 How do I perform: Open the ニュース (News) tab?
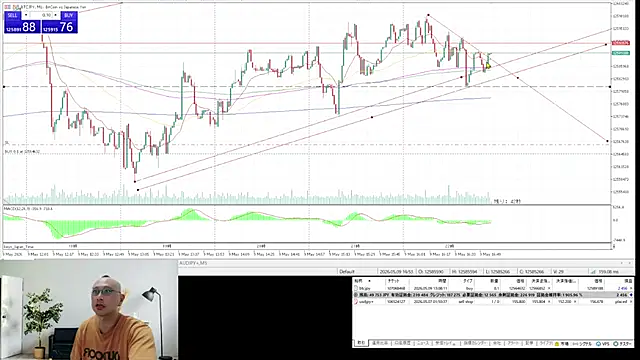422,343
